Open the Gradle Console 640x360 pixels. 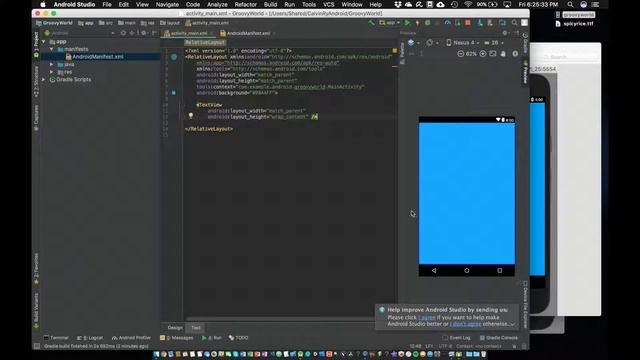click(x=499, y=338)
